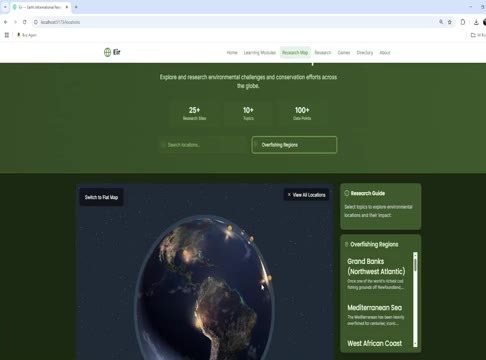
Task: Click the X icon on View All Locations
Action: [289, 195]
